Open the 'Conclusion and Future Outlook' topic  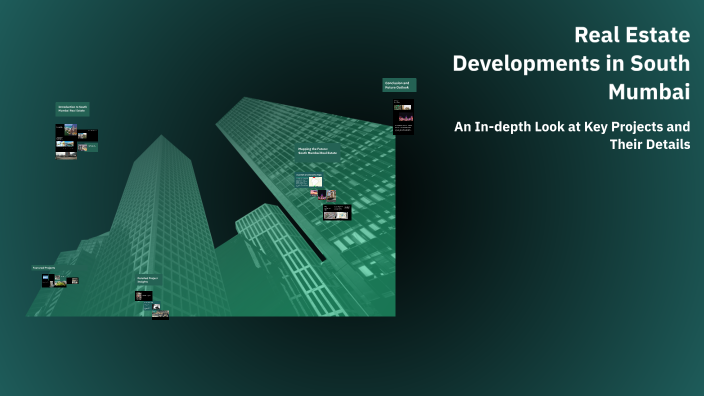point(399,85)
